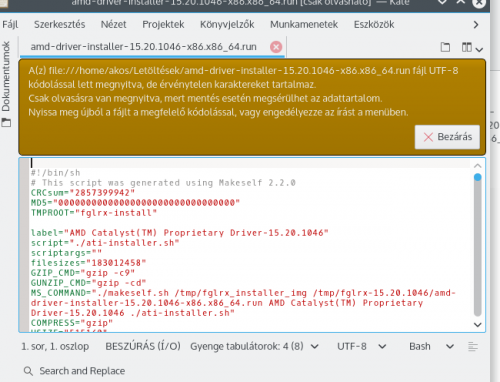Click the MD5 checksum line
This screenshot has height=382, width=500.
(135, 203)
